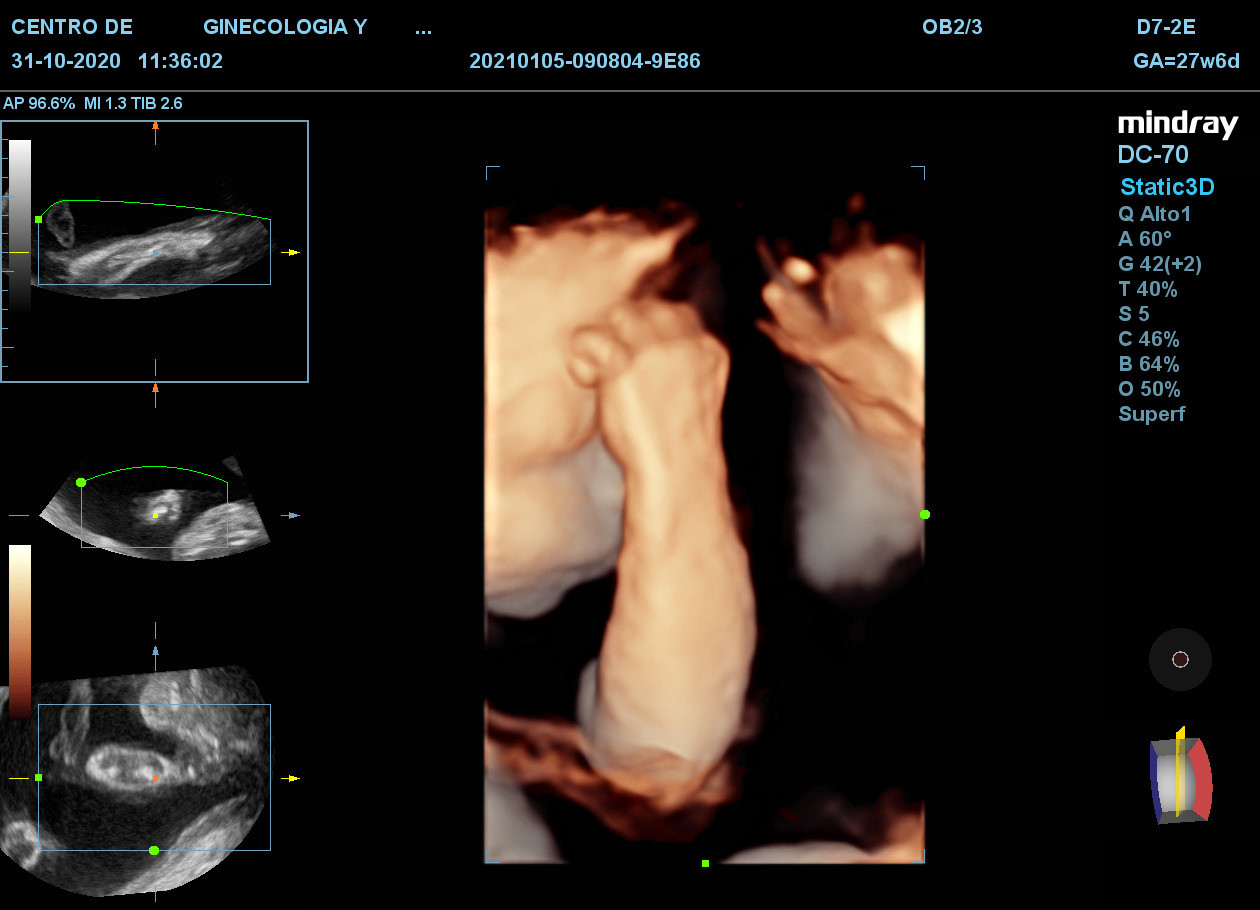Select the Static3D mode label
The width and height of the screenshot is (1260, 910).
click(1165, 186)
